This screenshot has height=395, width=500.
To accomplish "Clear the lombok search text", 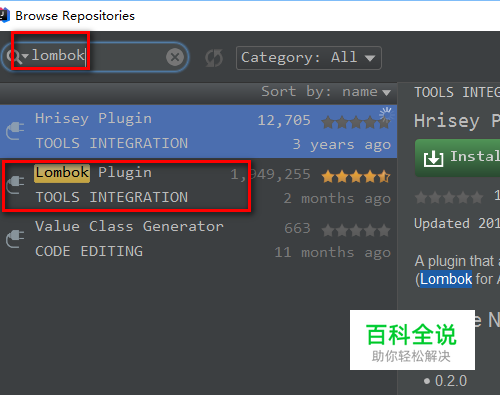I will [175, 57].
